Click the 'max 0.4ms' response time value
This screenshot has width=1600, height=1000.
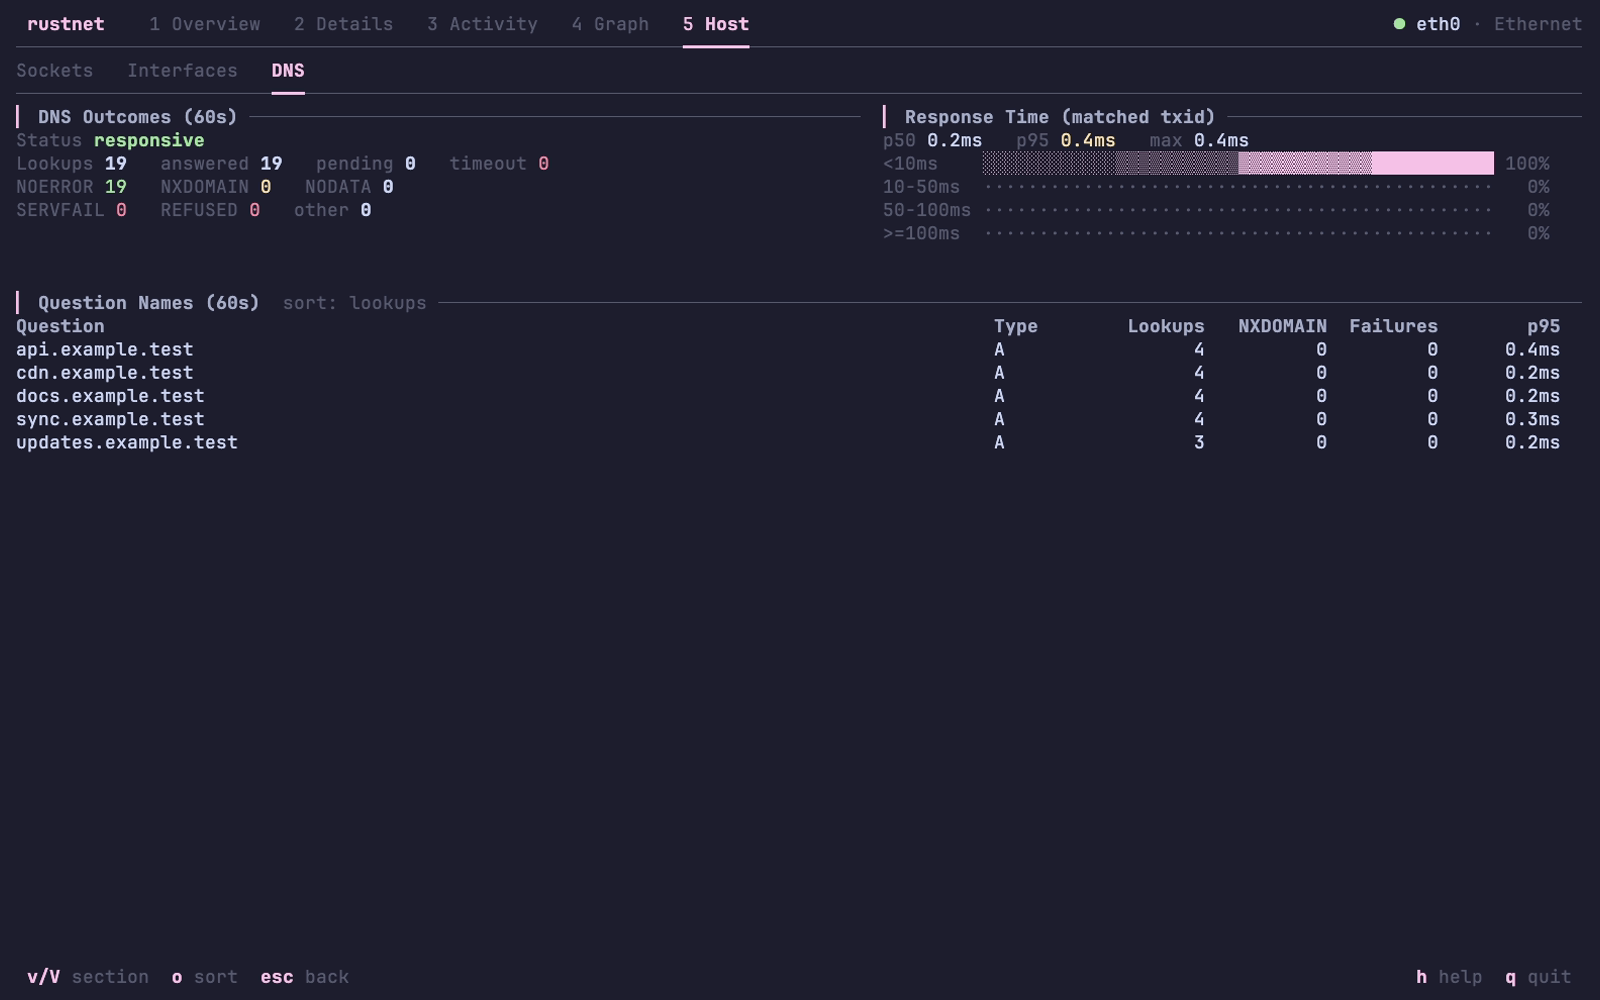[x=1199, y=141]
